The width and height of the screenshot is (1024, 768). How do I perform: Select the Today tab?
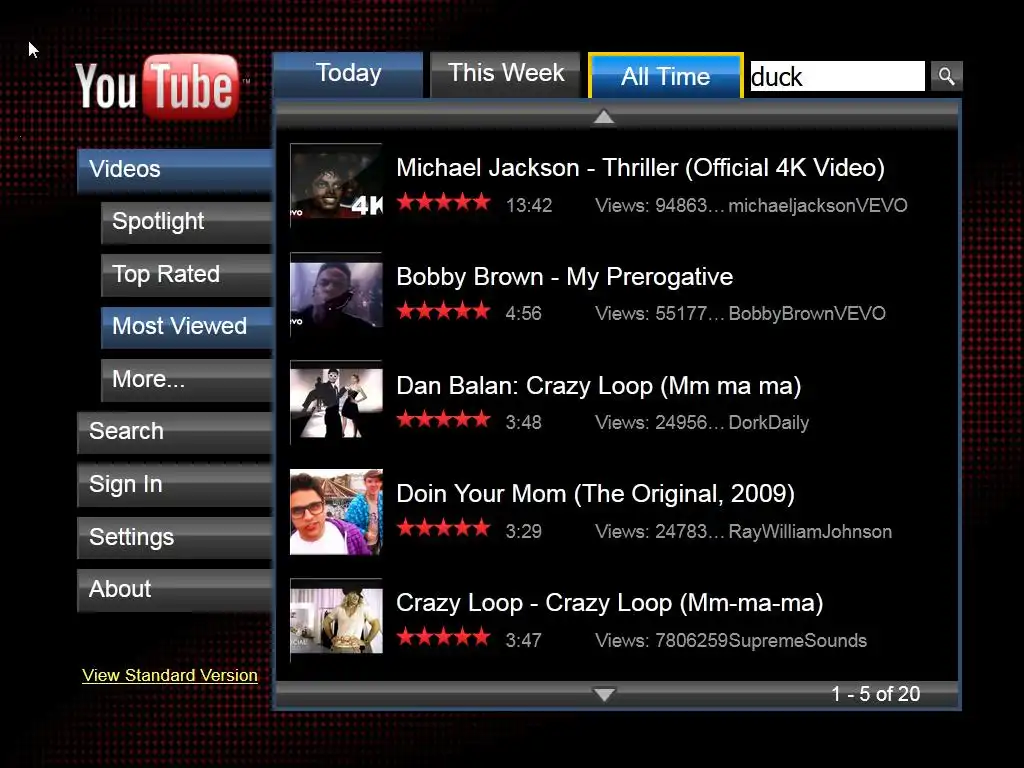[x=348, y=74]
